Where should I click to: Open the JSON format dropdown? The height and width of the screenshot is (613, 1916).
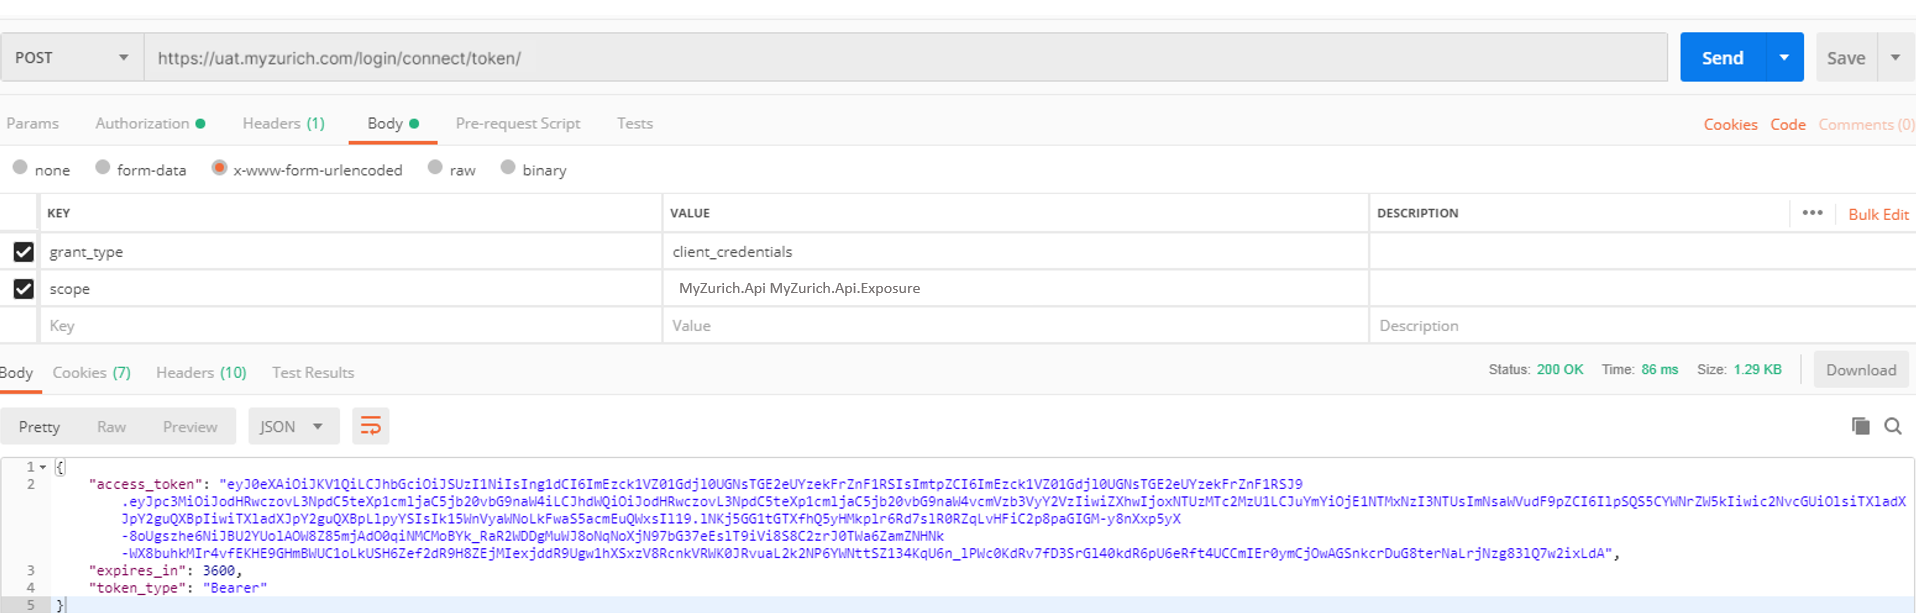click(x=291, y=426)
